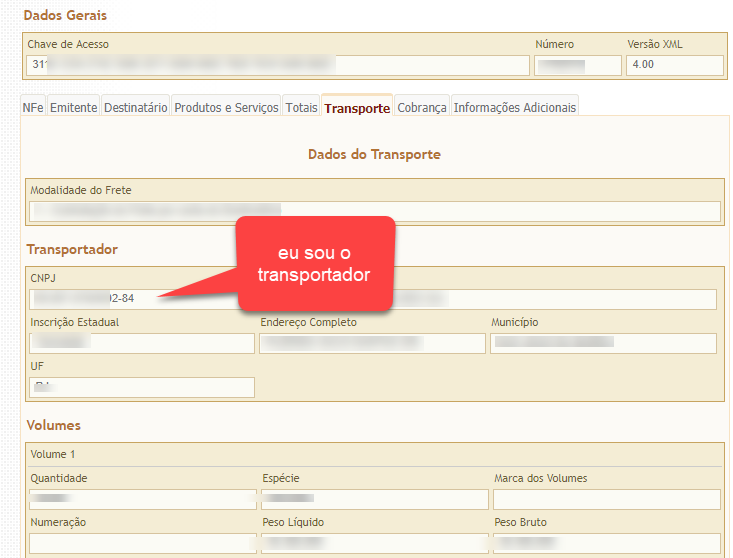Image resolution: width=733 pixels, height=558 pixels.
Task: Select the Transporte tab
Action: point(357,107)
